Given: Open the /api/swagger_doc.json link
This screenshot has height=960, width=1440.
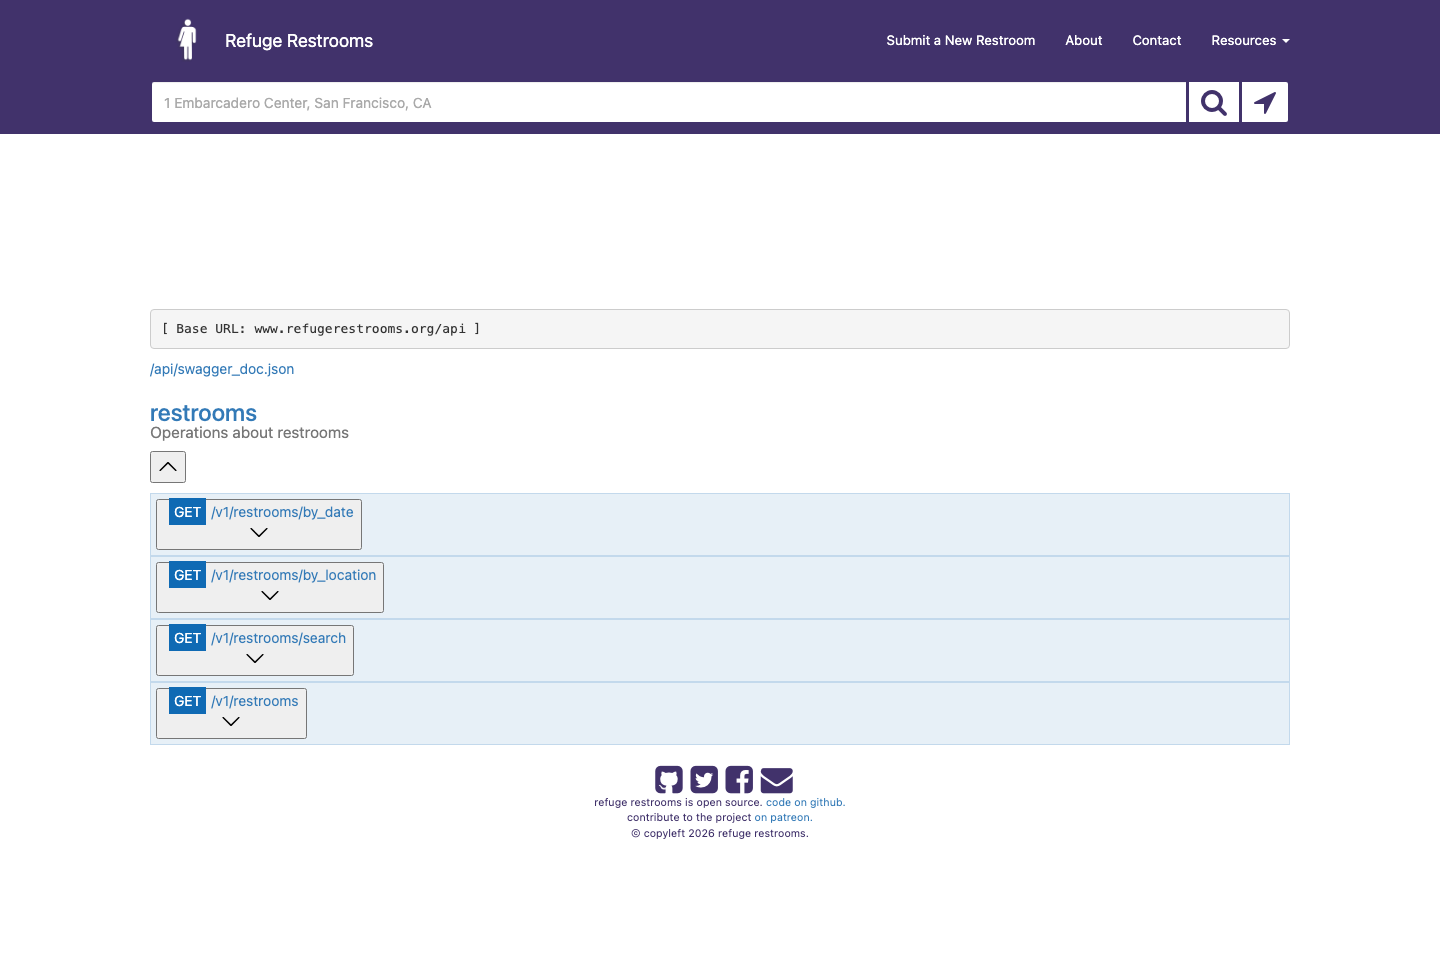Looking at the screenshot, I should [x=222, y=369].
